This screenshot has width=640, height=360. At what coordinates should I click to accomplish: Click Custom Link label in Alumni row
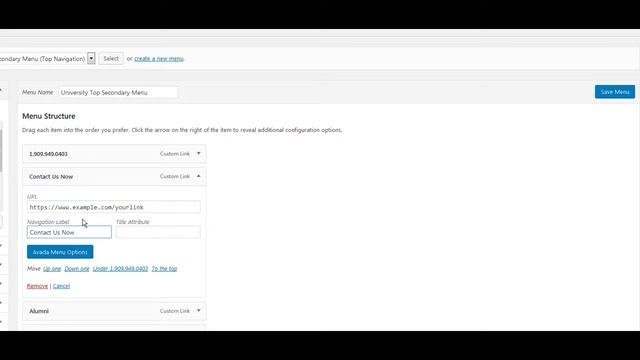coord(175,311)
